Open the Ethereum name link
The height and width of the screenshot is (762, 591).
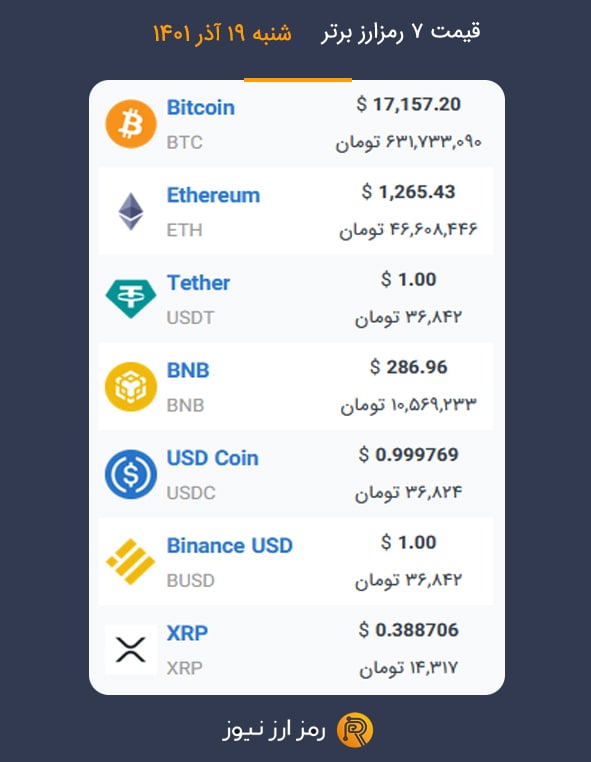[213, 195]
